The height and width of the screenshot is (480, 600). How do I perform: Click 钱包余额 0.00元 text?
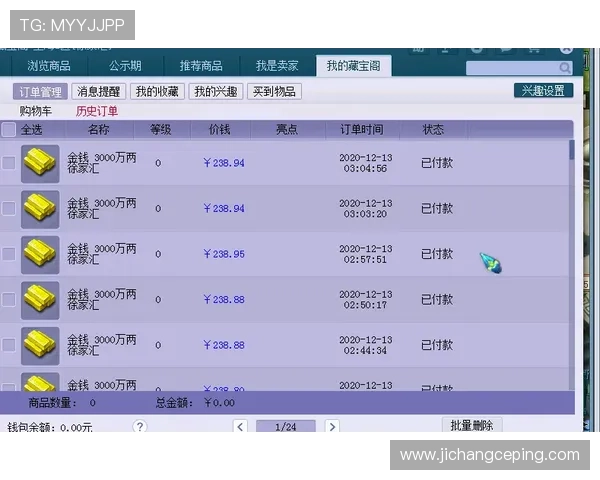coord(50,427)
